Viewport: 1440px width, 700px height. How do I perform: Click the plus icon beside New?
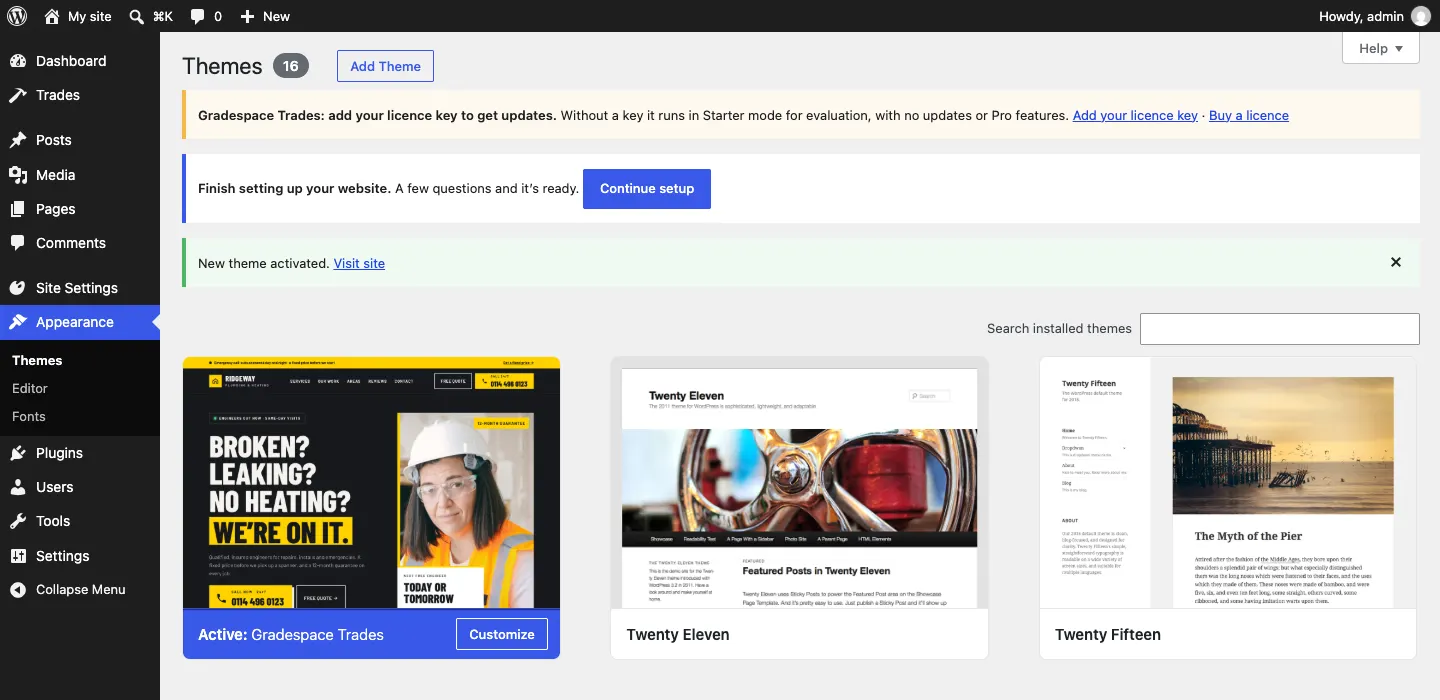[x=248, y=16]
